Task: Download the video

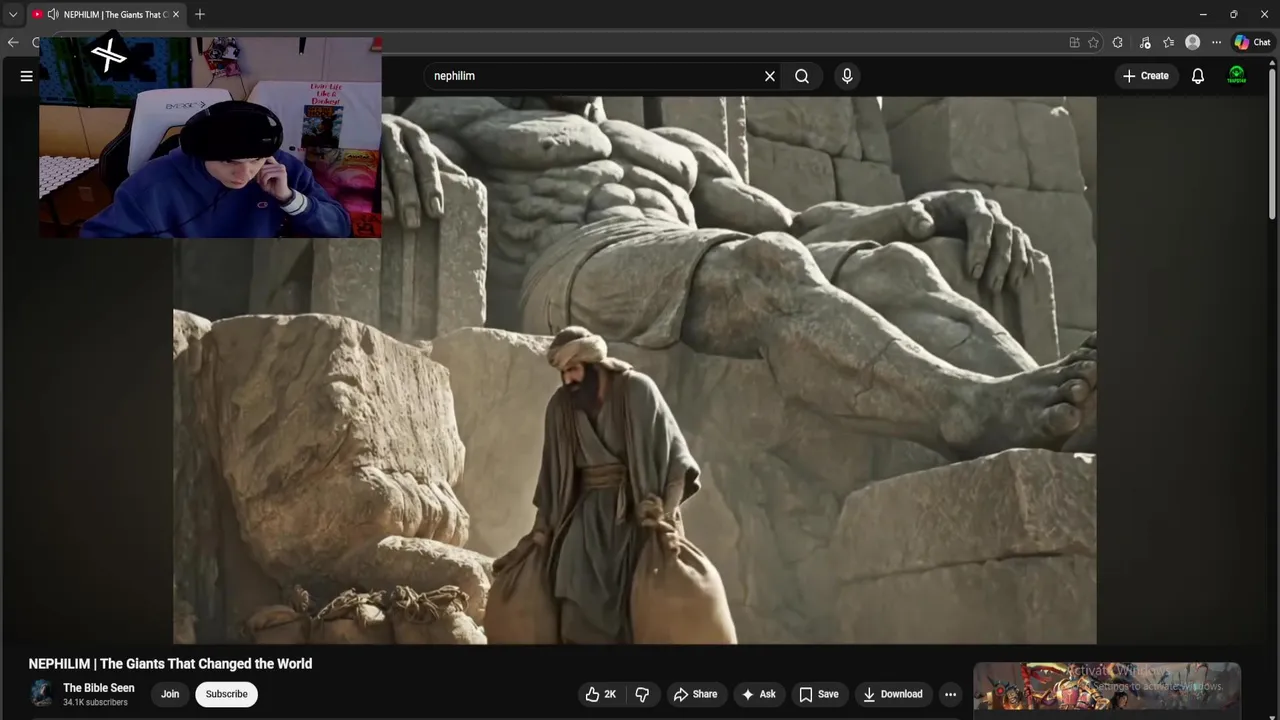Action: 893,694
